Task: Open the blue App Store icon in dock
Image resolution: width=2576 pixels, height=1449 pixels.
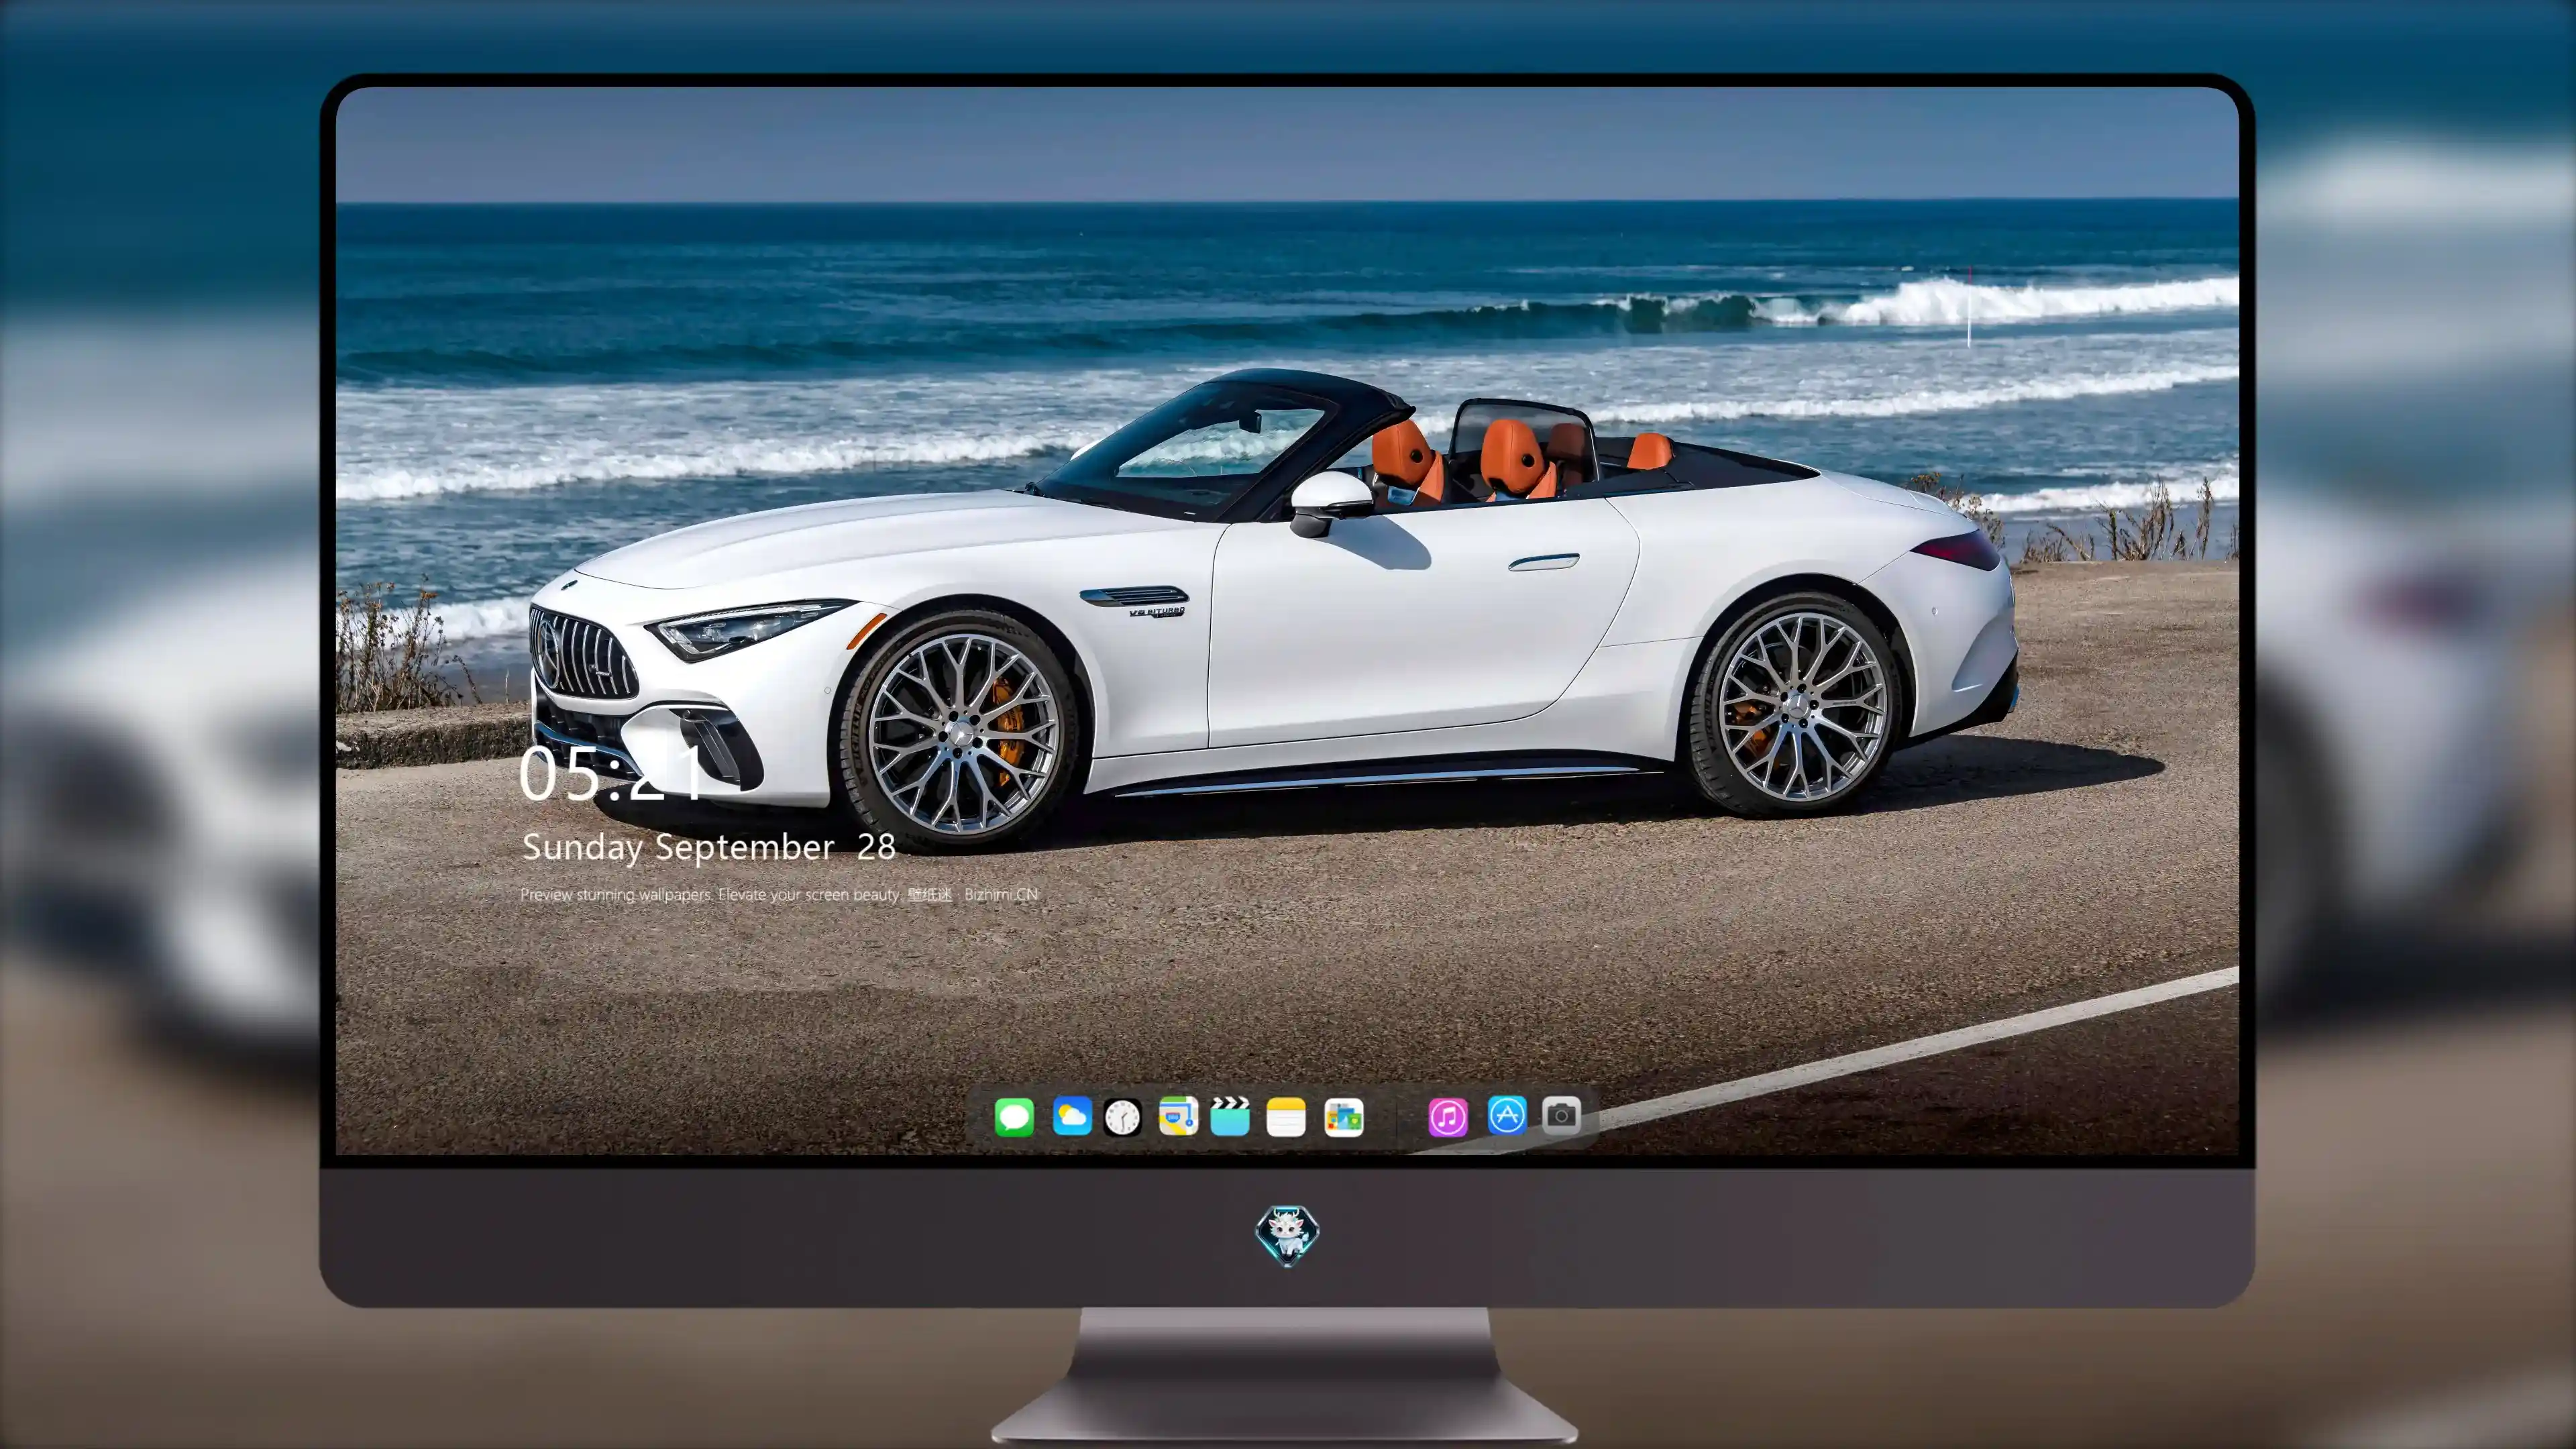Action: tap(1507, 1115)
